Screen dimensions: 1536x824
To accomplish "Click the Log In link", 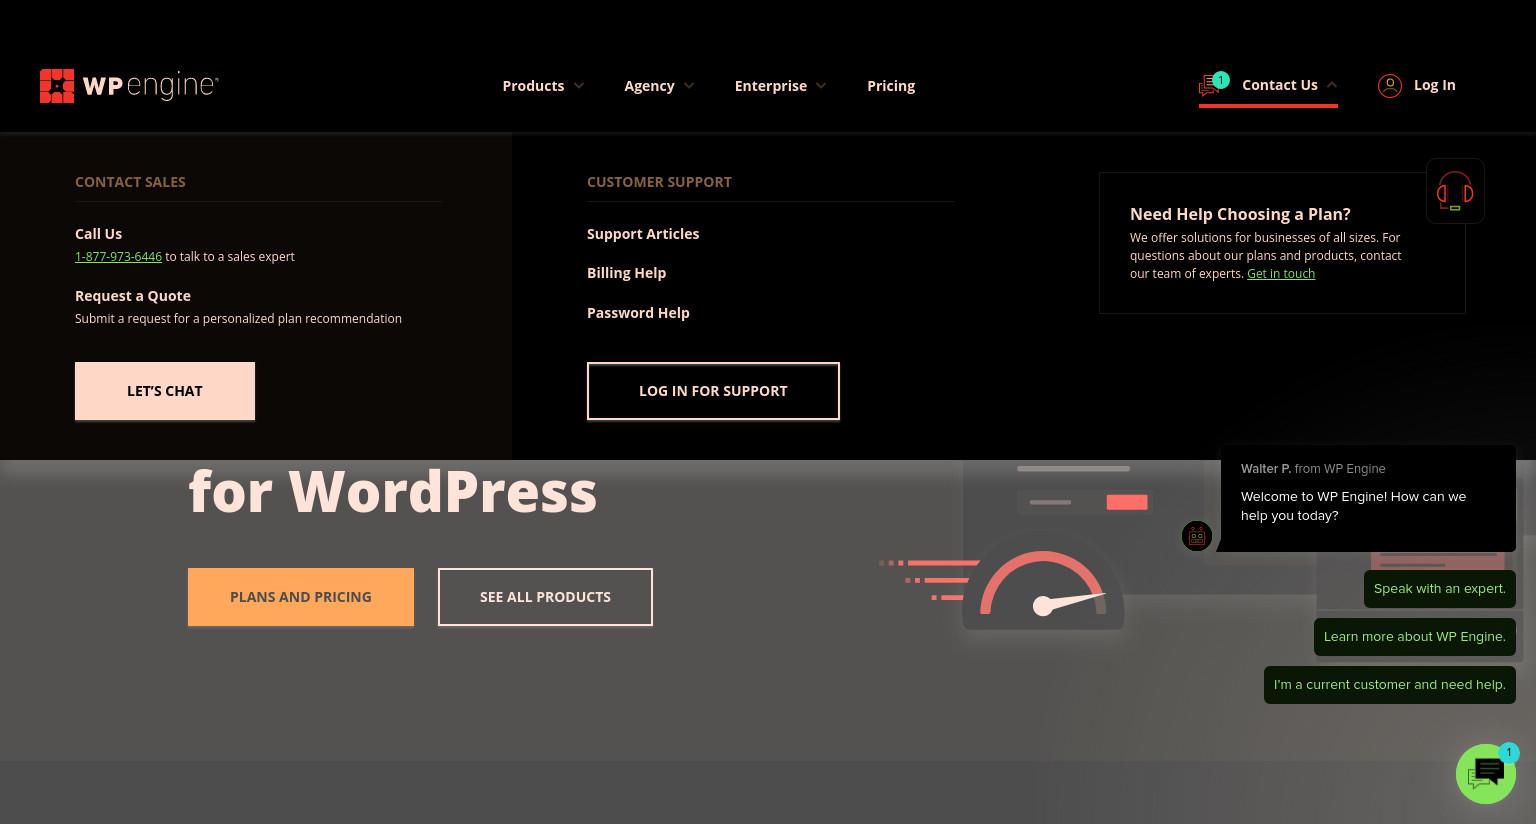I will 1434,85.
